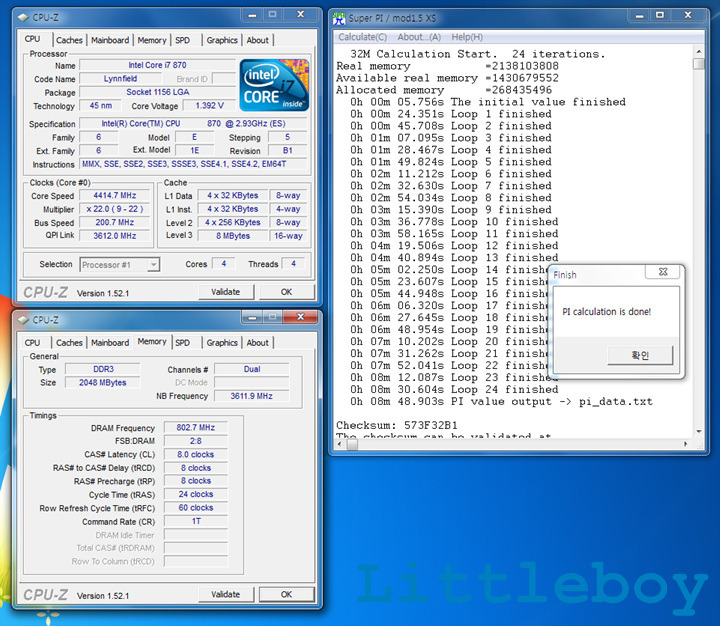This screenshot has width=720, height=626.
Task: Click Command Rate value 1T
Action: tap(196, 521)
